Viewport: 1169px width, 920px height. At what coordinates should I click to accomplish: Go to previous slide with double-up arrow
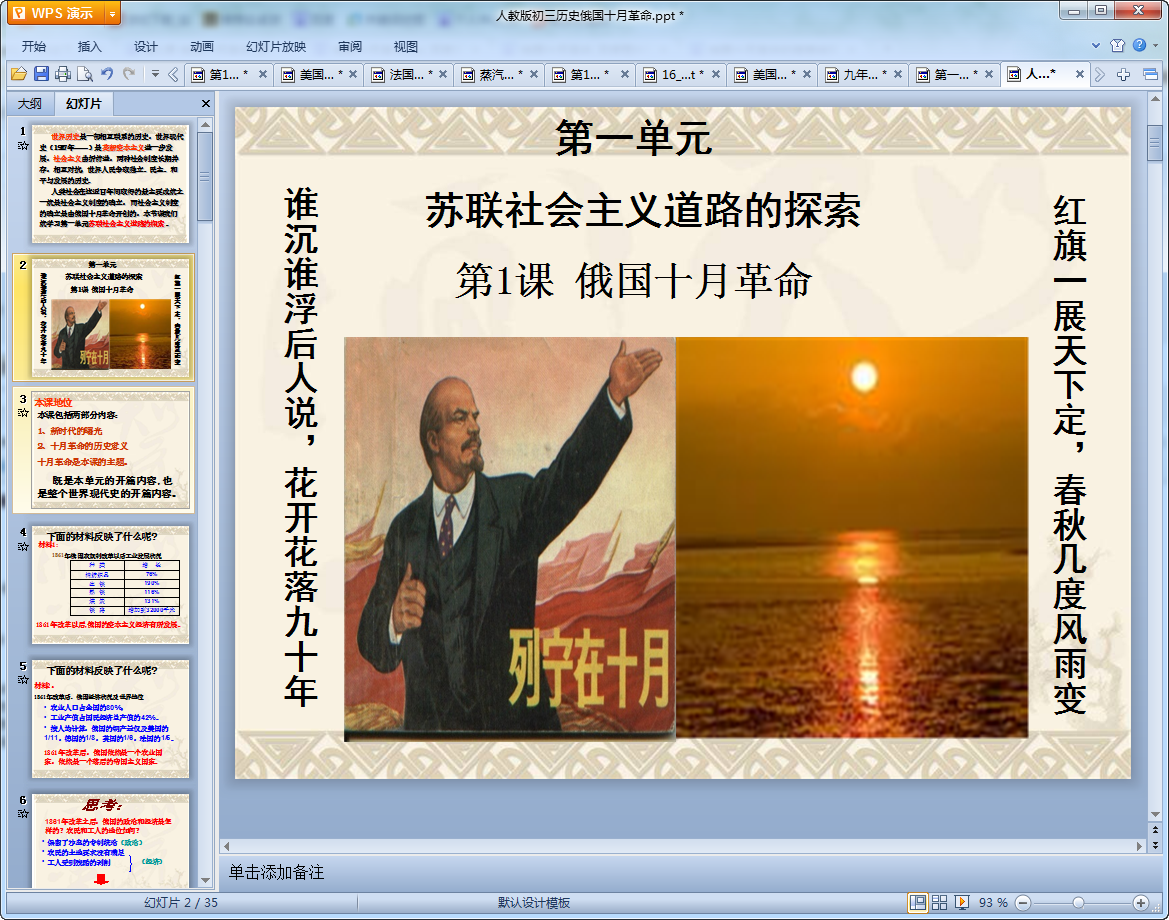click(x=1156, y=830)
